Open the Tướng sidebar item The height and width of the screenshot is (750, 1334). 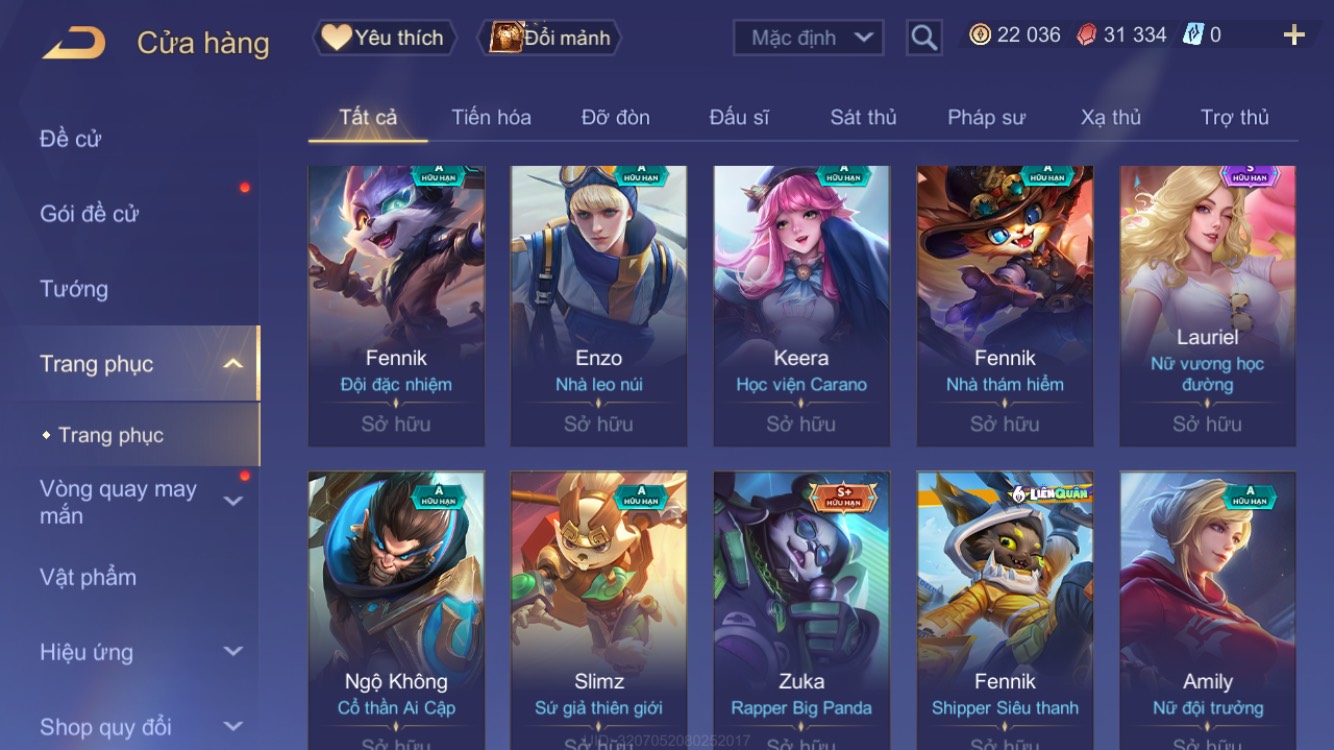coord(74,289)
